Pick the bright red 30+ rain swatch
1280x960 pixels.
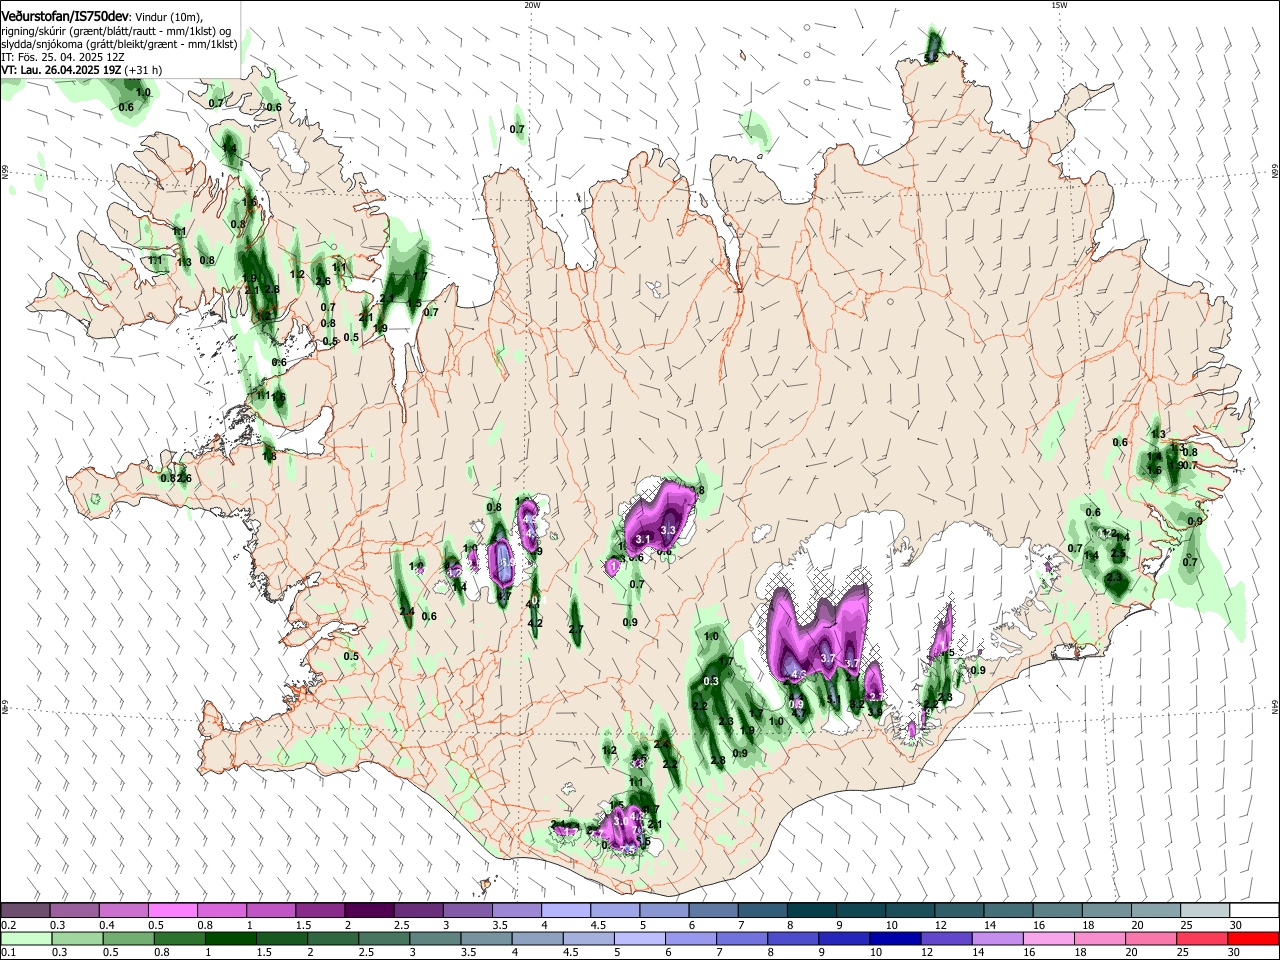1253,938
